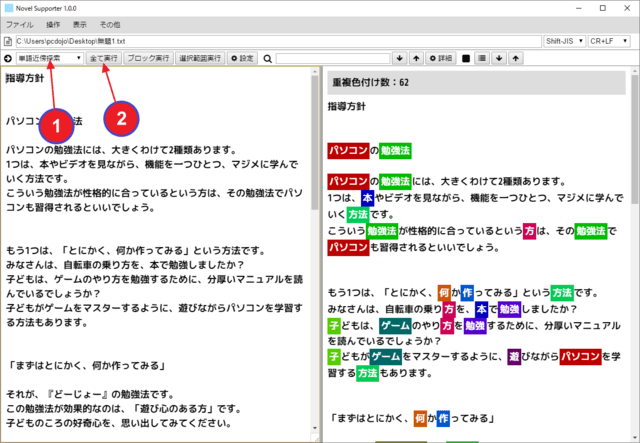This screenshot has width=640, height=443.
Task: Click the list view icon button
Action: [x=482, y=59]
